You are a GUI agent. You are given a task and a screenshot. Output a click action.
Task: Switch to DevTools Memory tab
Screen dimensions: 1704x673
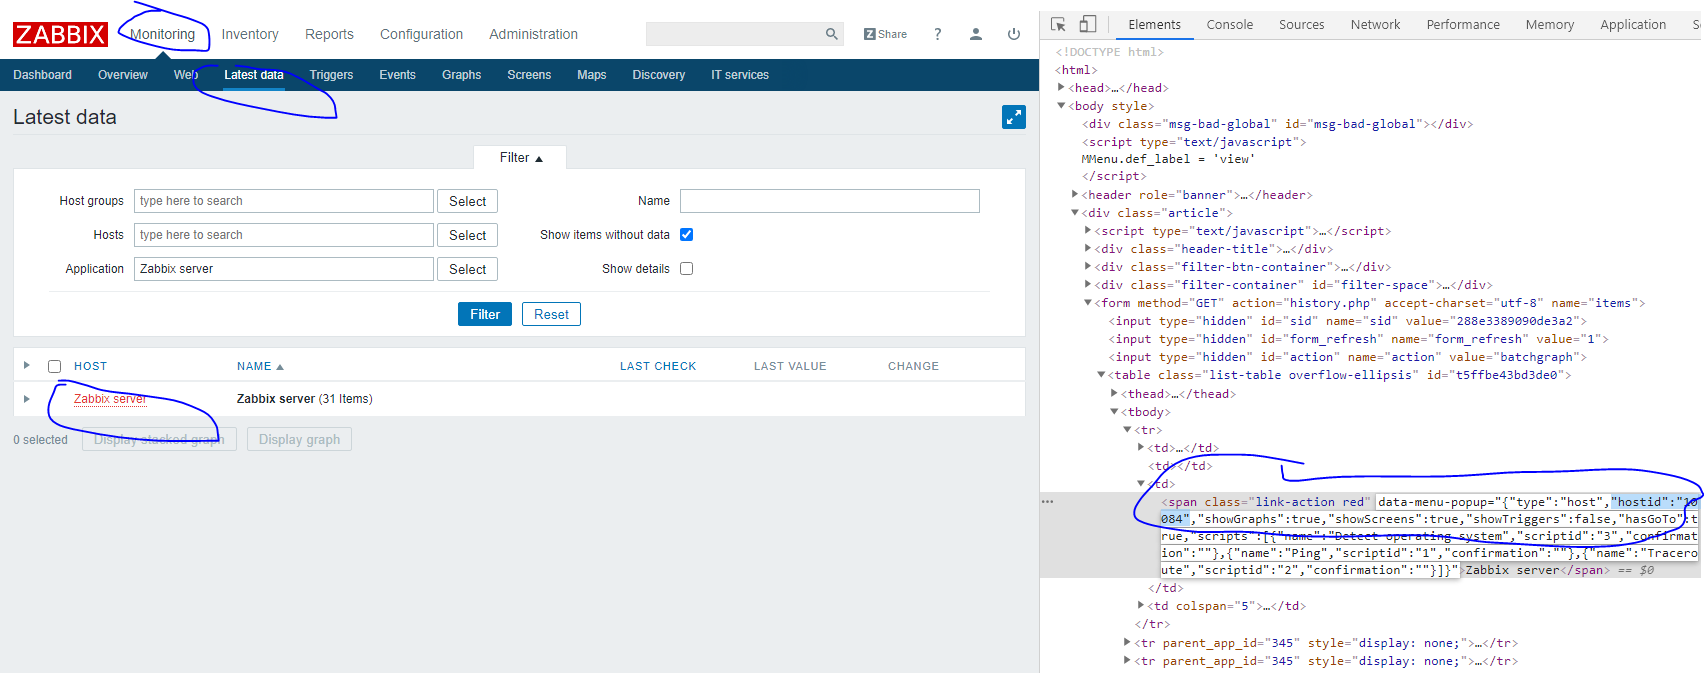1549,24
